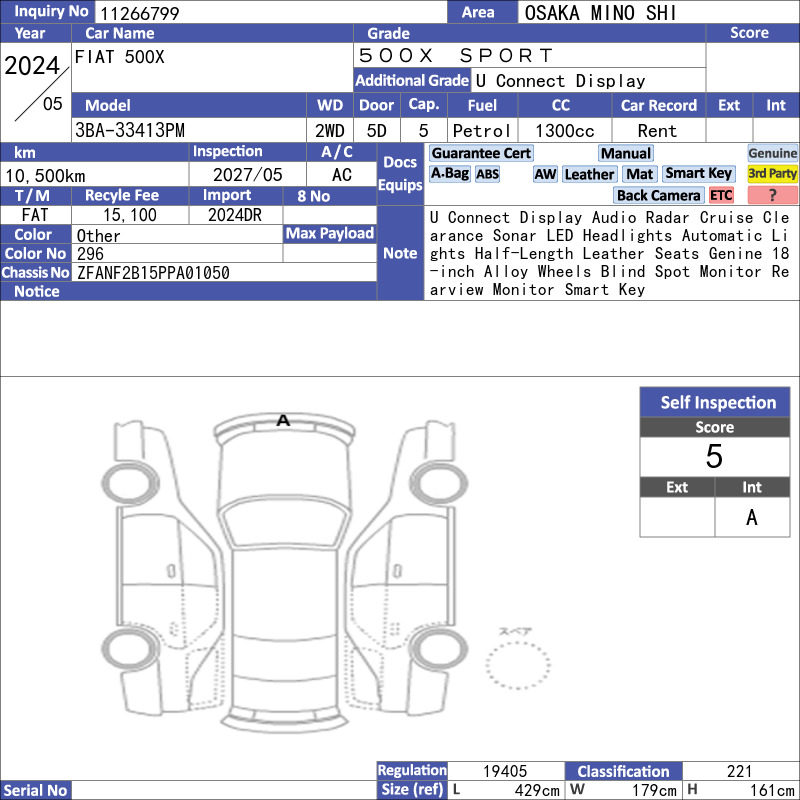Select the A-Bag equipment badge
800x800 pixels.
click(449, 174)
